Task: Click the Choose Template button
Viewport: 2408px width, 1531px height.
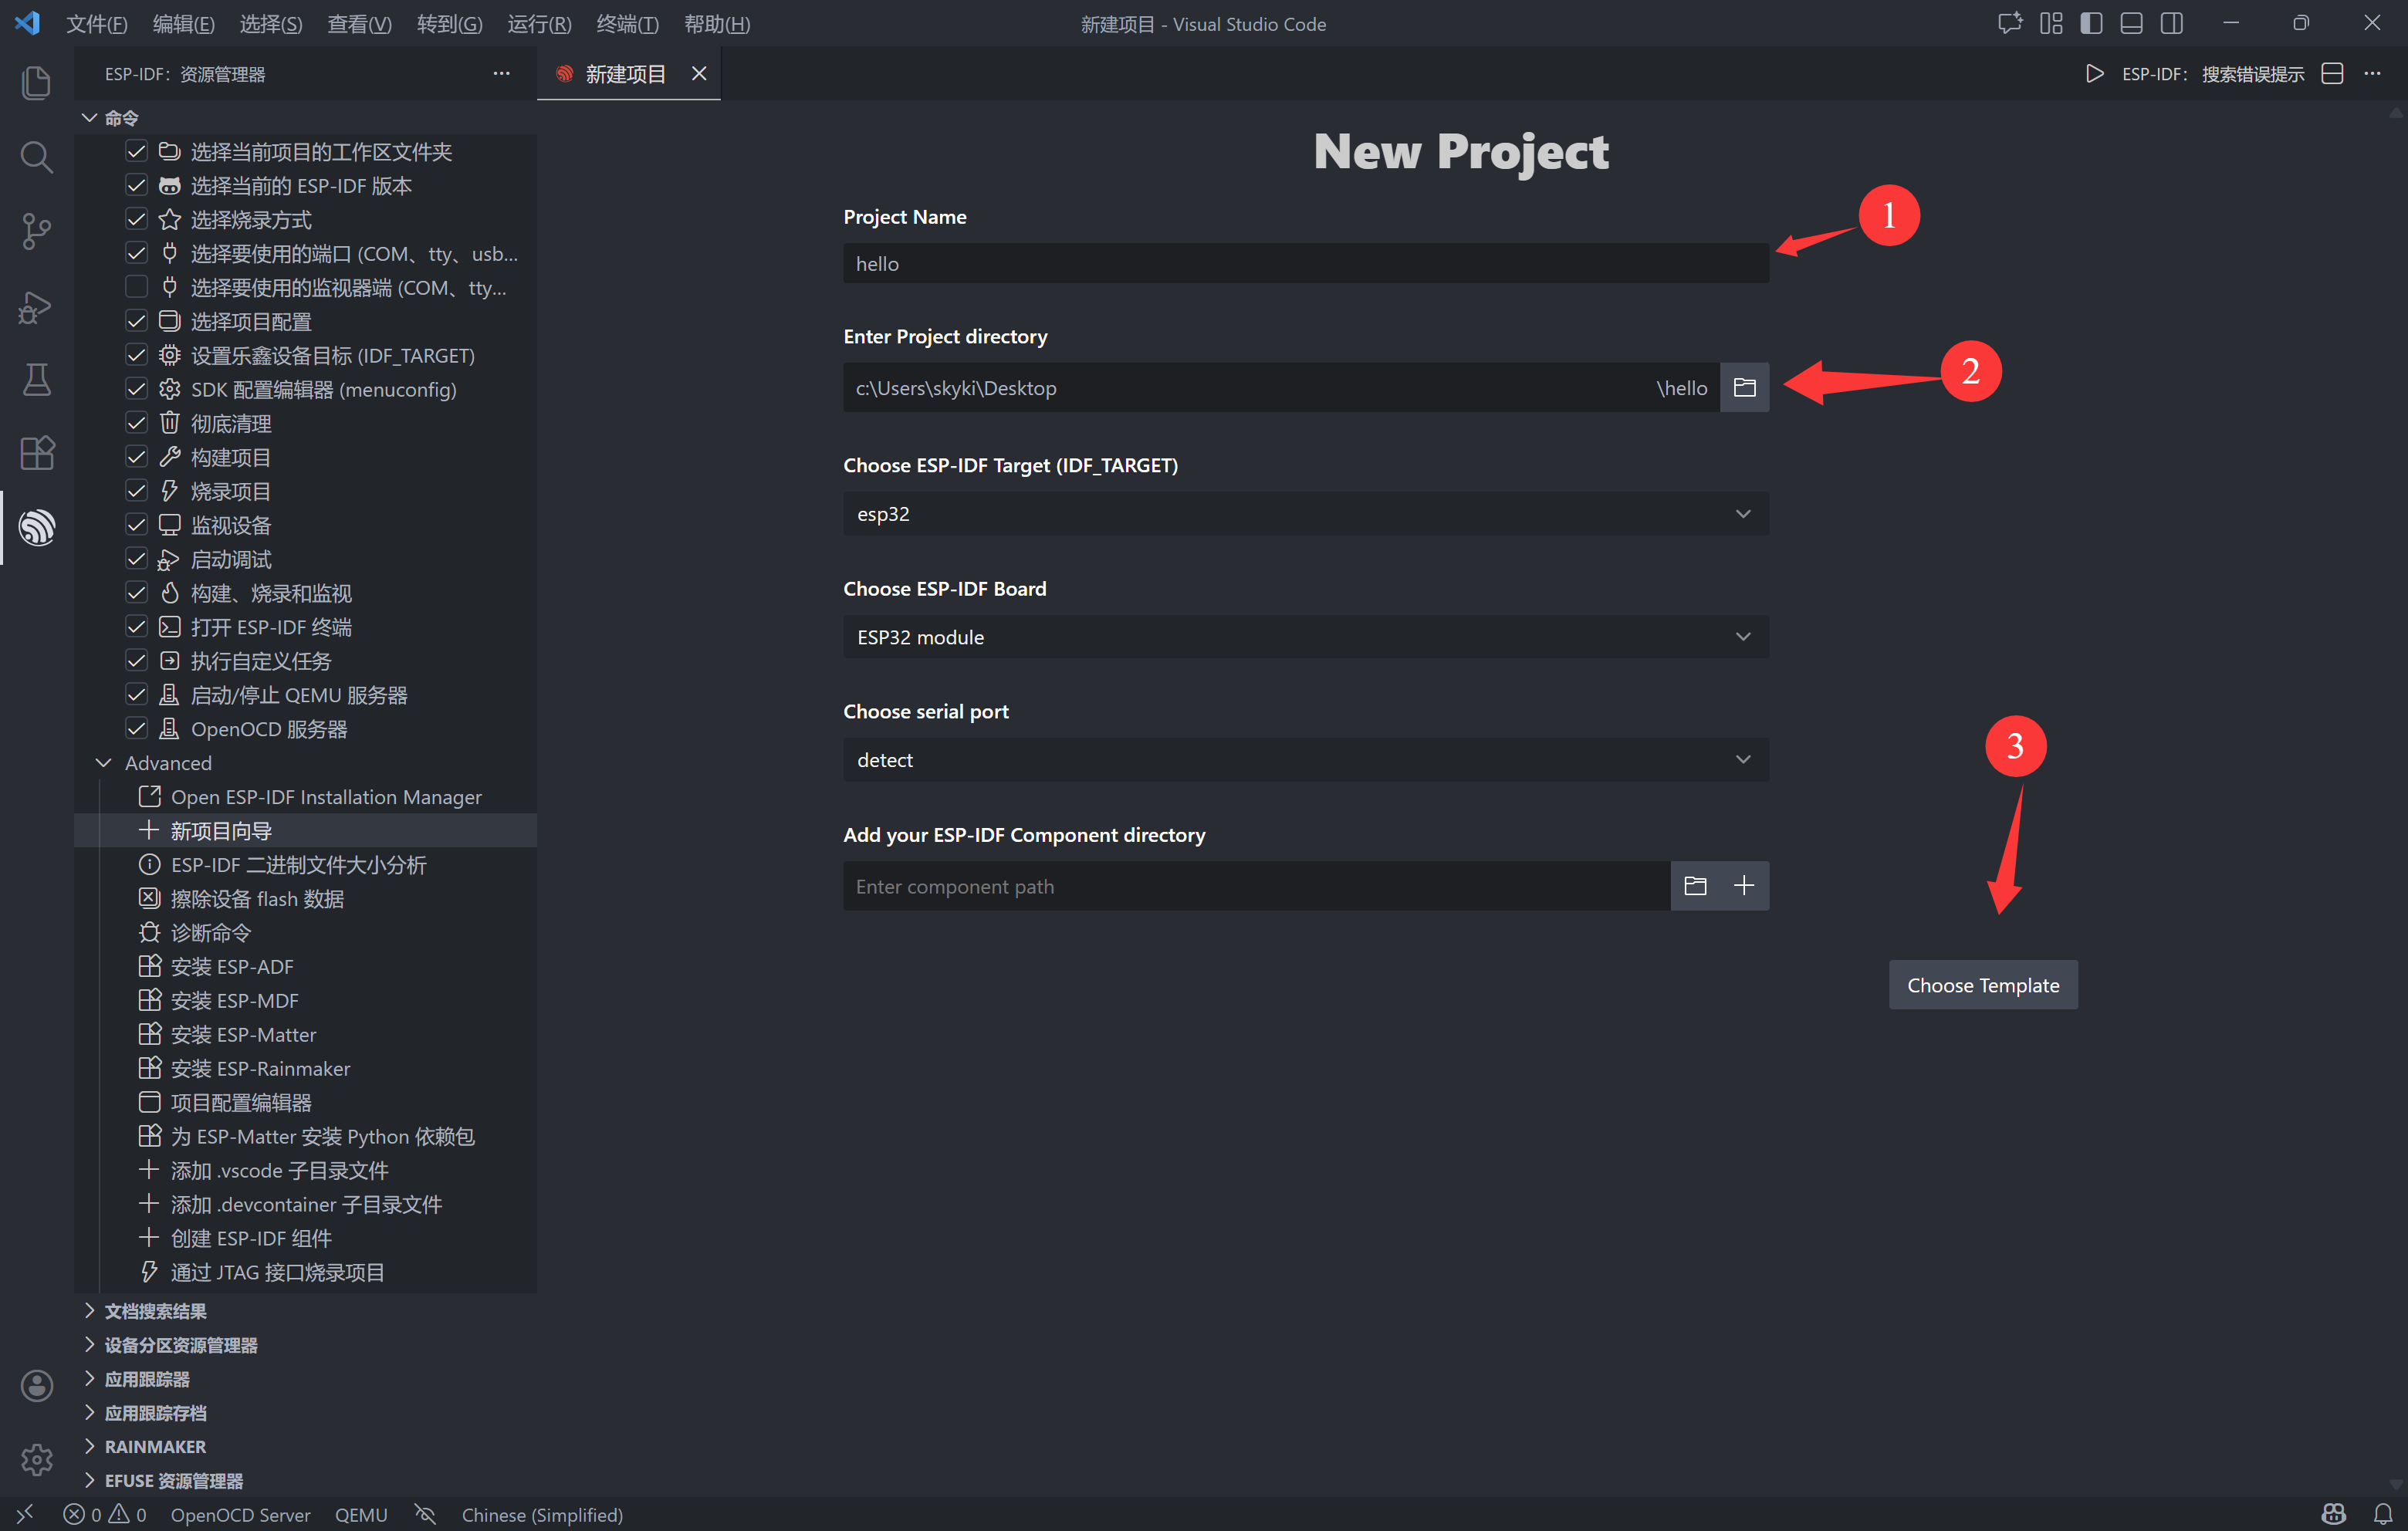Action: (x=1982, y=985)
